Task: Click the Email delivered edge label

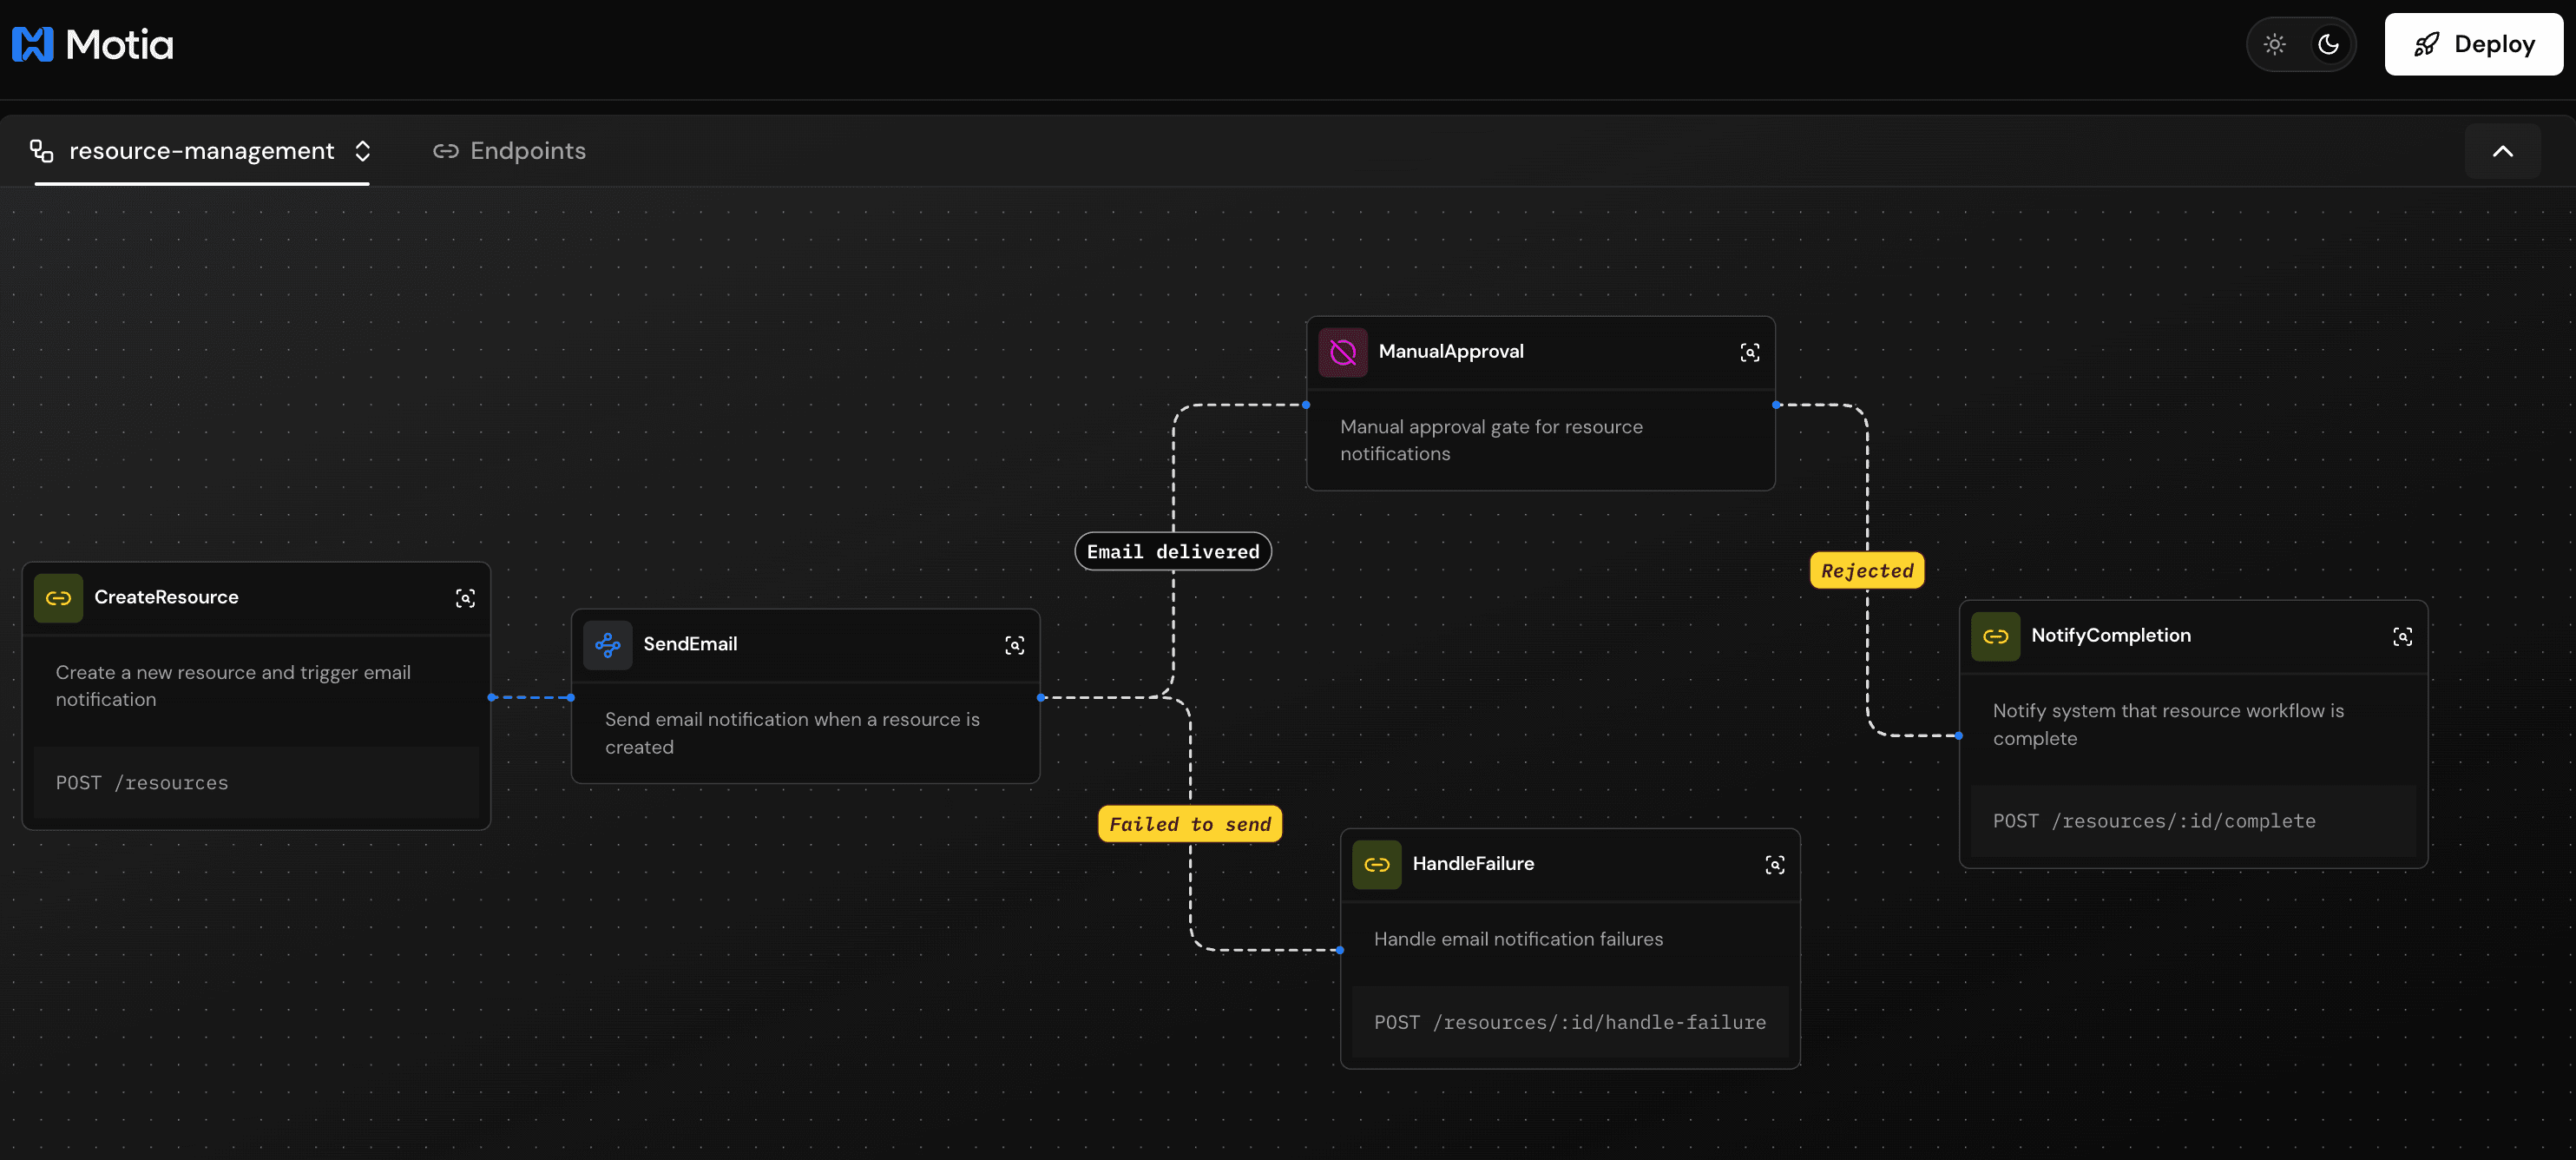Action: [x=1173, y=550]
